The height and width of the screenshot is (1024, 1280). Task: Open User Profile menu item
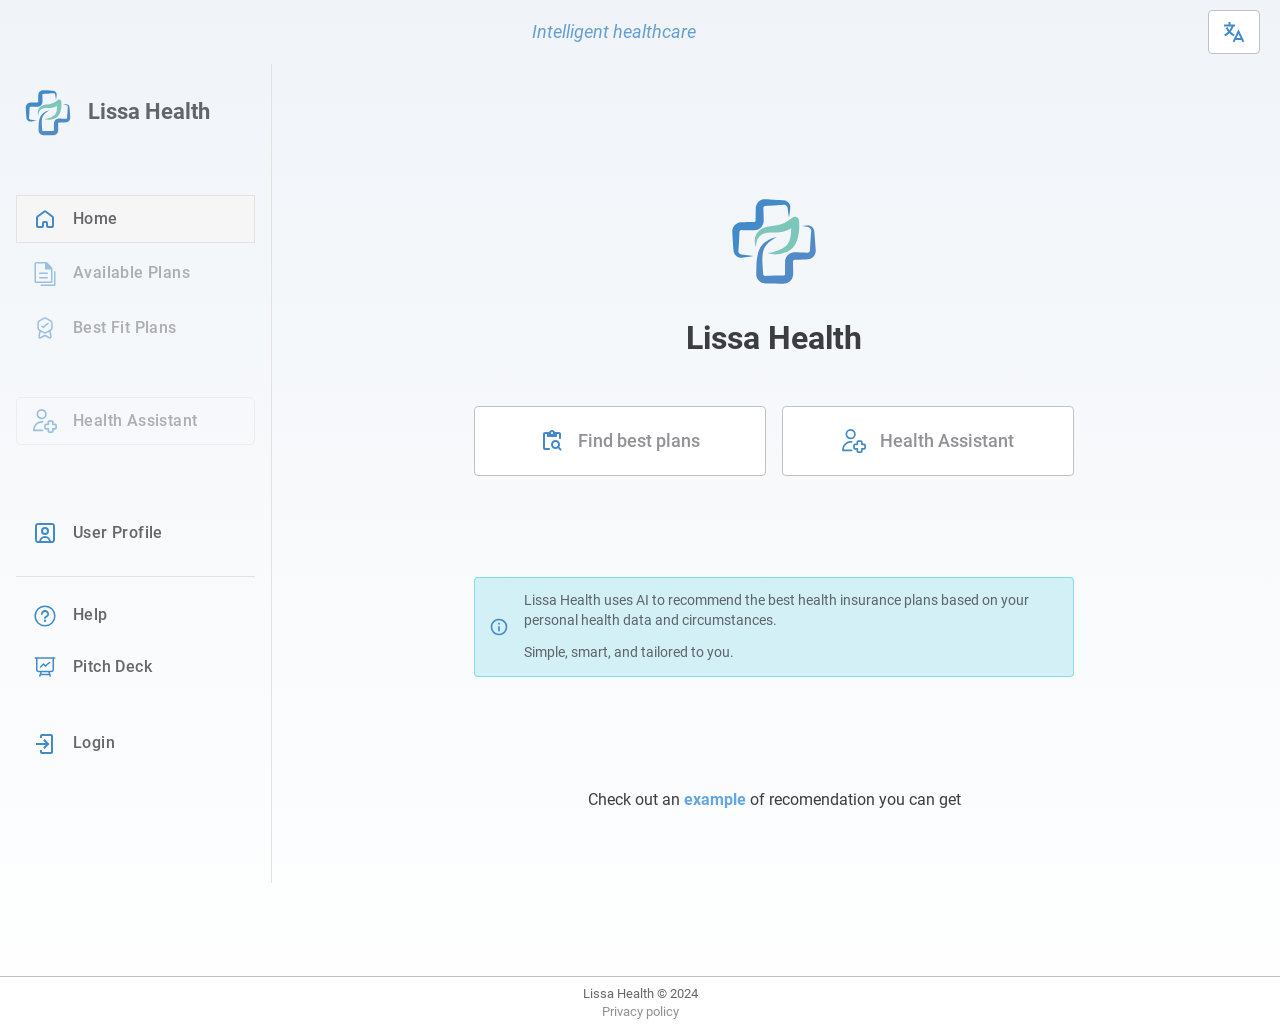point(135,533)
